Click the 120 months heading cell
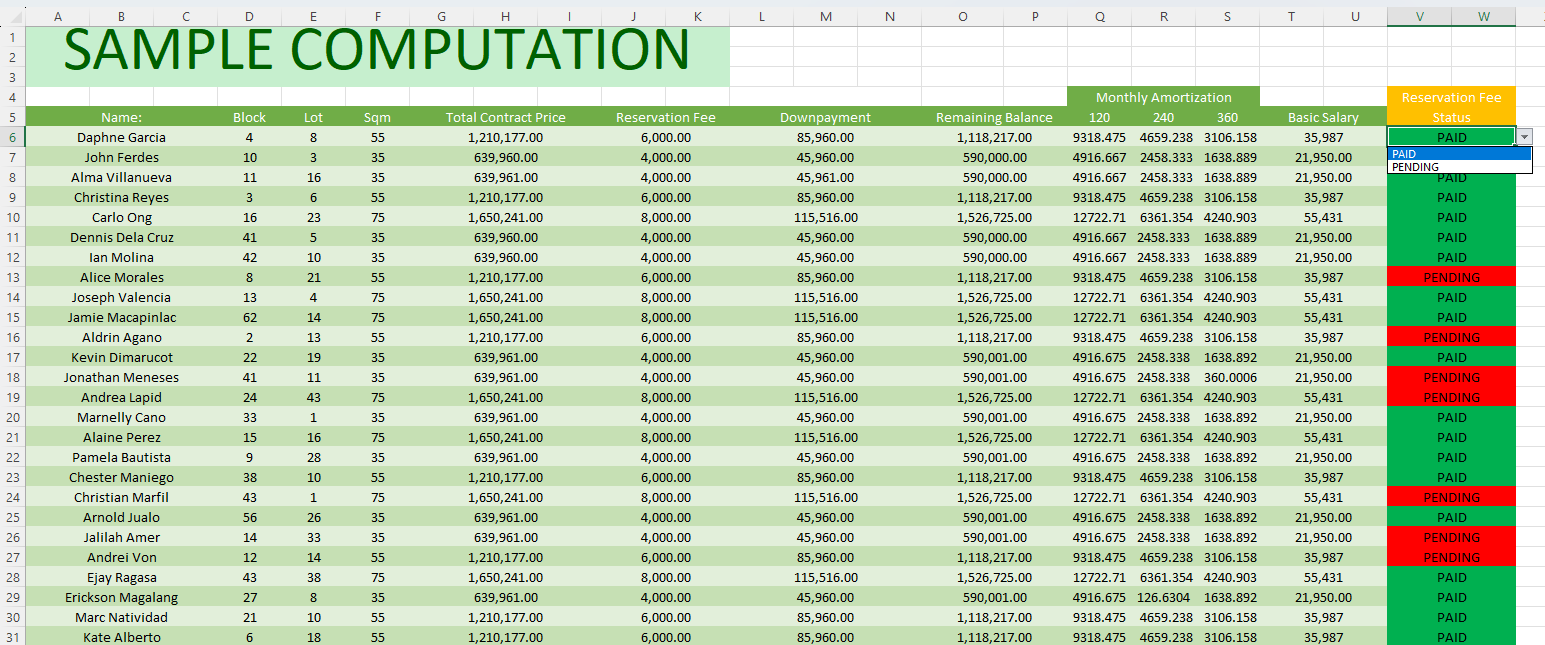 click(1099, 117)
